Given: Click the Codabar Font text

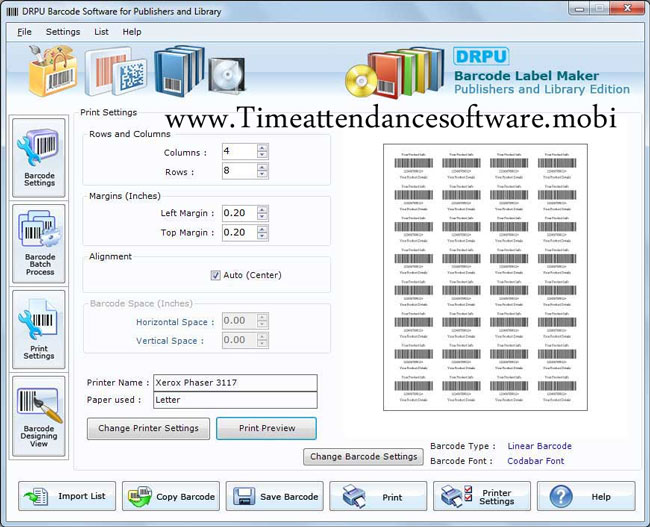Looking at the screenshot, I should click(536, 461).
